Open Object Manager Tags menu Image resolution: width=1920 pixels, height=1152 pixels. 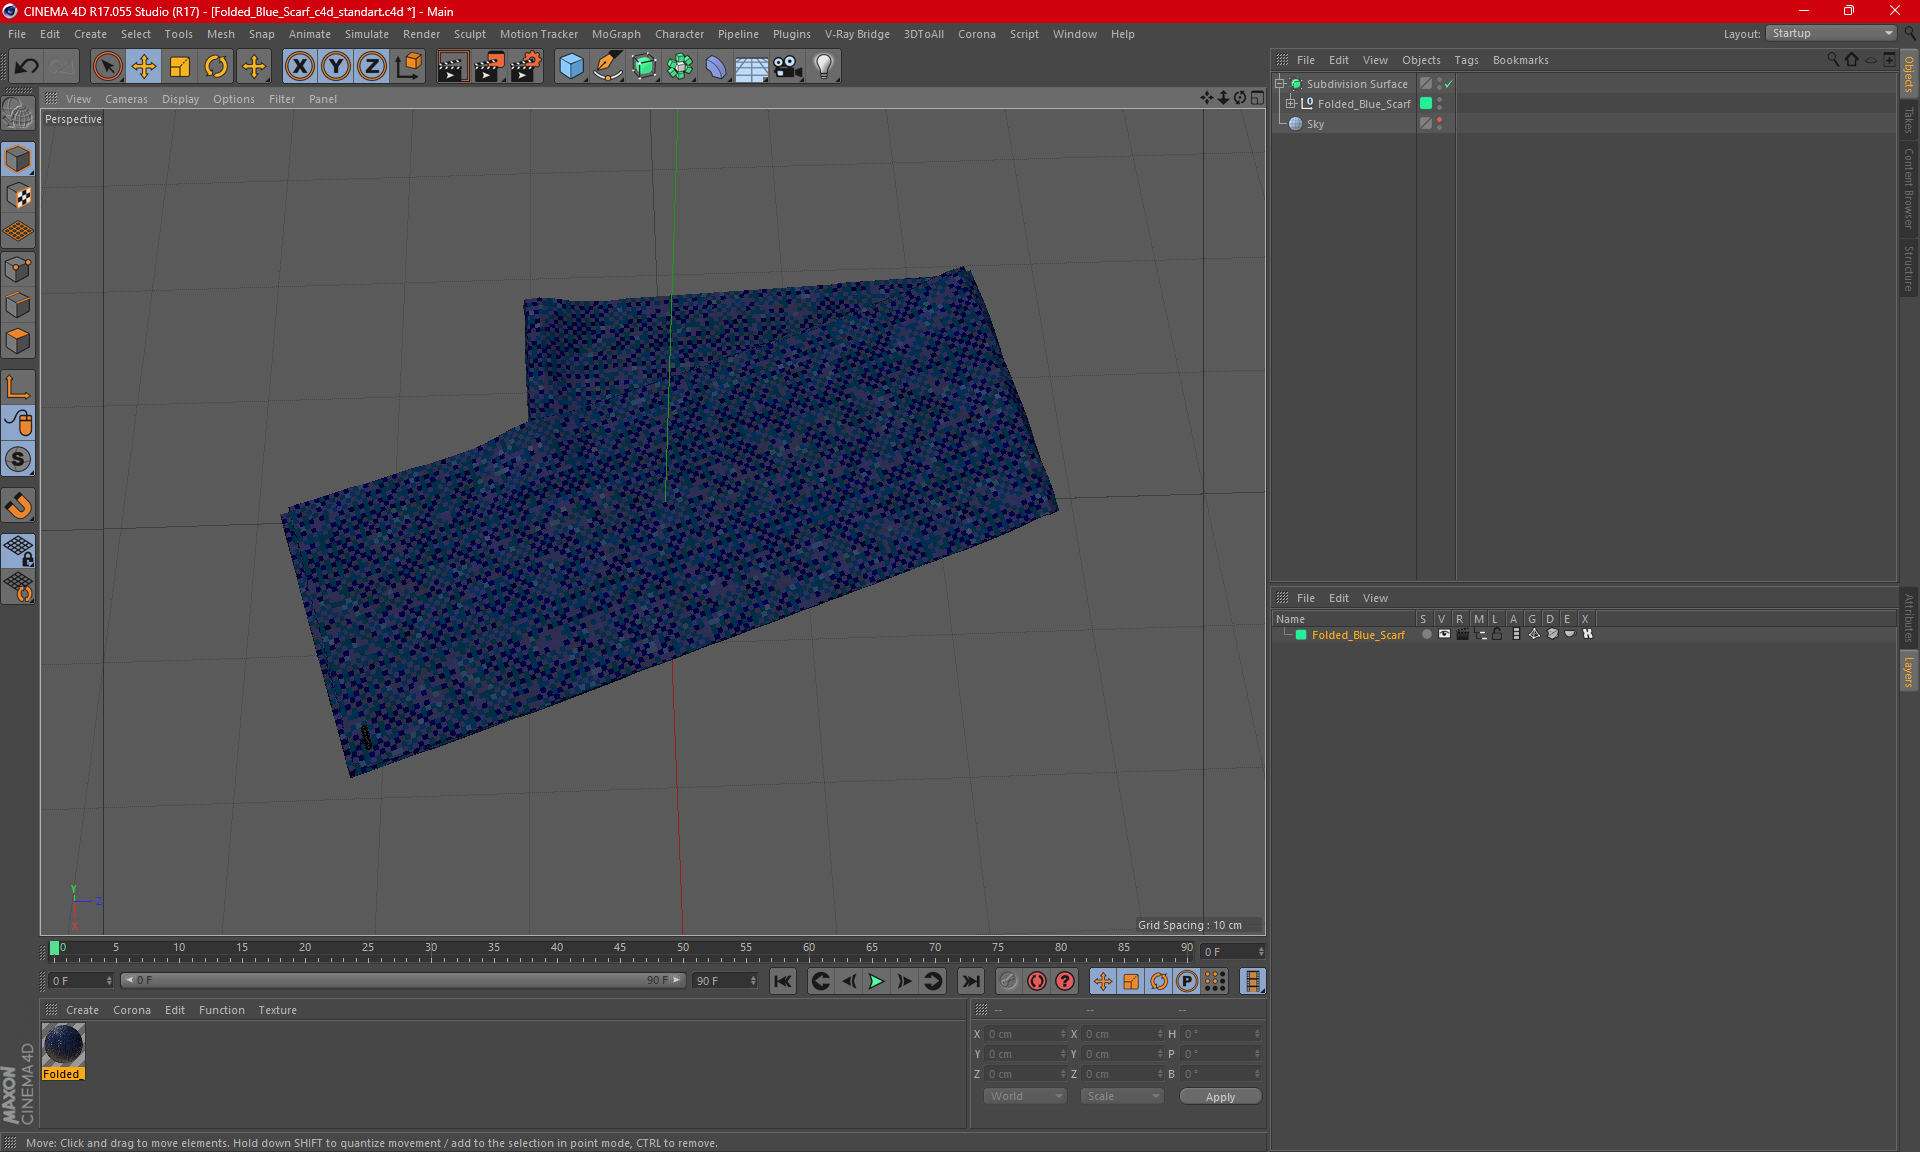pyautogui.click(x=1466, y=60)
